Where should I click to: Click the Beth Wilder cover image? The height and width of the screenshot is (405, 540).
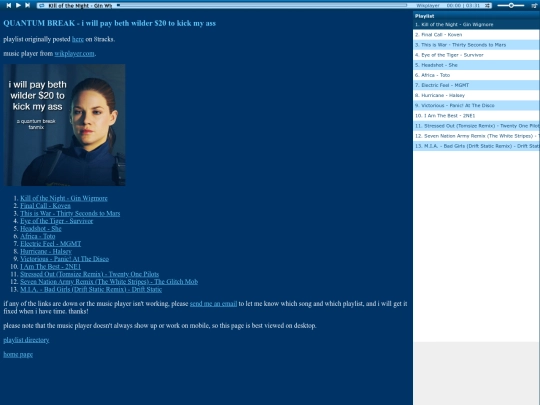[64, 125]
